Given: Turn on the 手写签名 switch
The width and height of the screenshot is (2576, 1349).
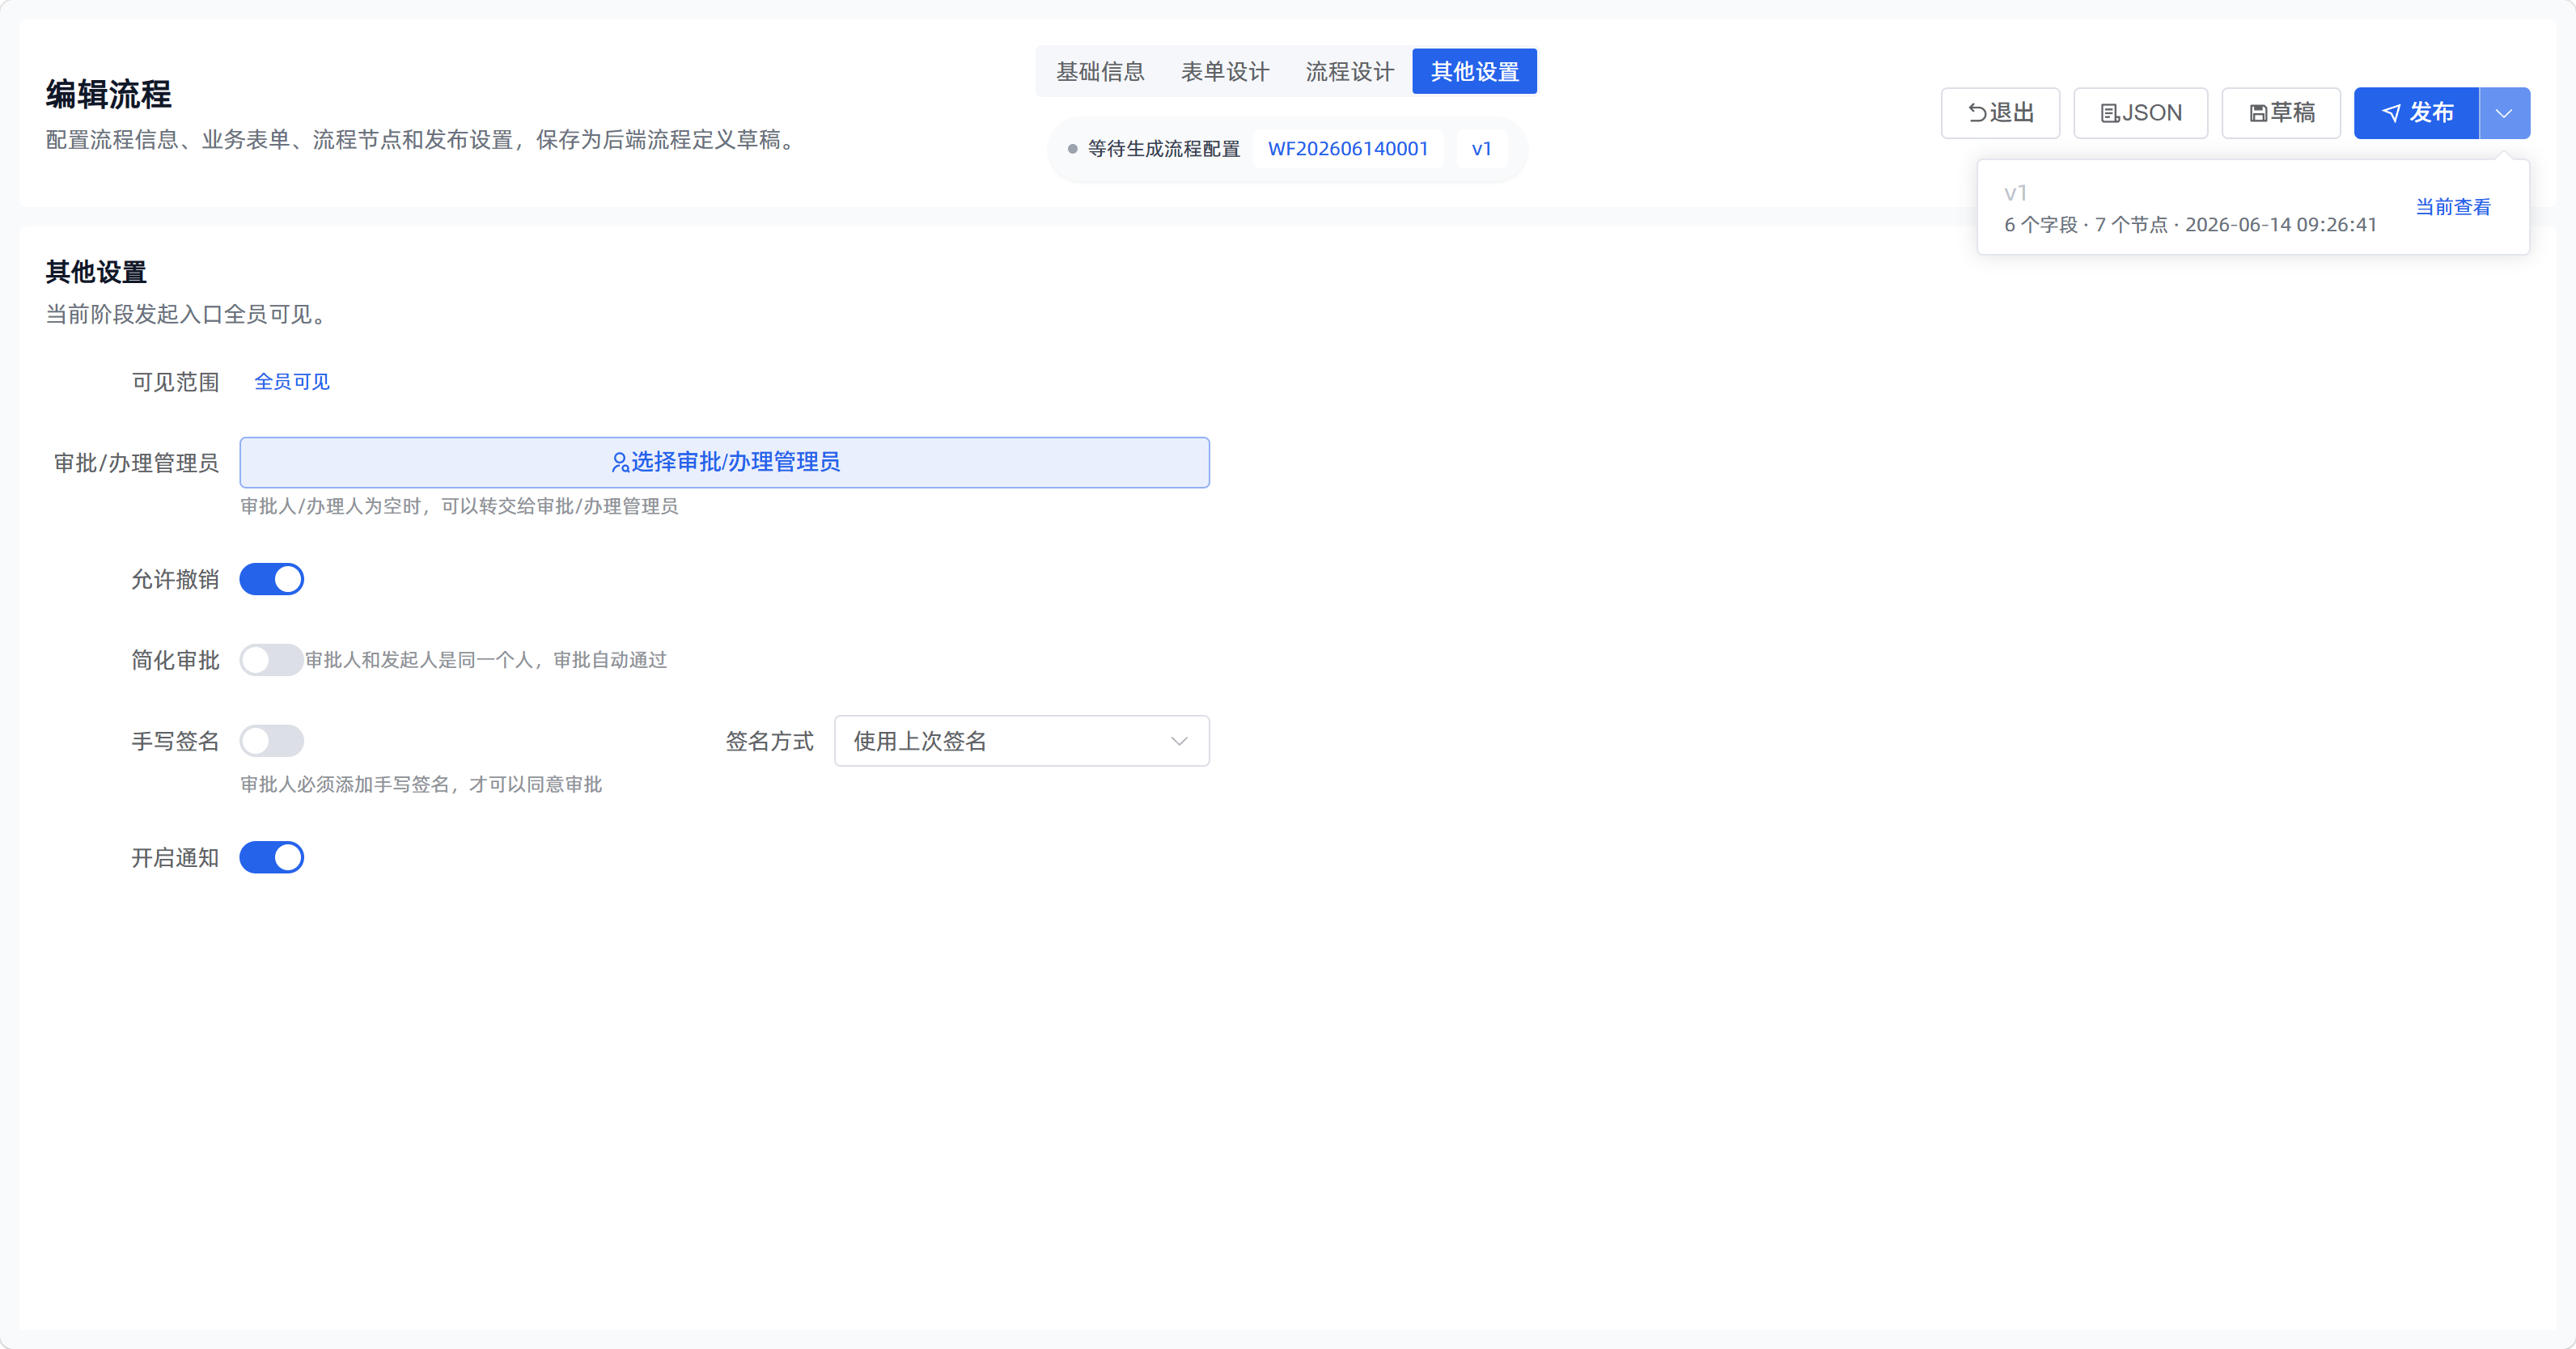Looking at the screenshot, I should (x=271, y=741).
